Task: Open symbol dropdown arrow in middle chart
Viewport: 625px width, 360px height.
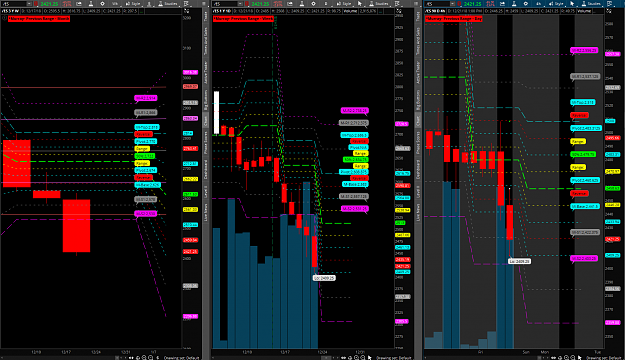Action: (x=240, y=4)
